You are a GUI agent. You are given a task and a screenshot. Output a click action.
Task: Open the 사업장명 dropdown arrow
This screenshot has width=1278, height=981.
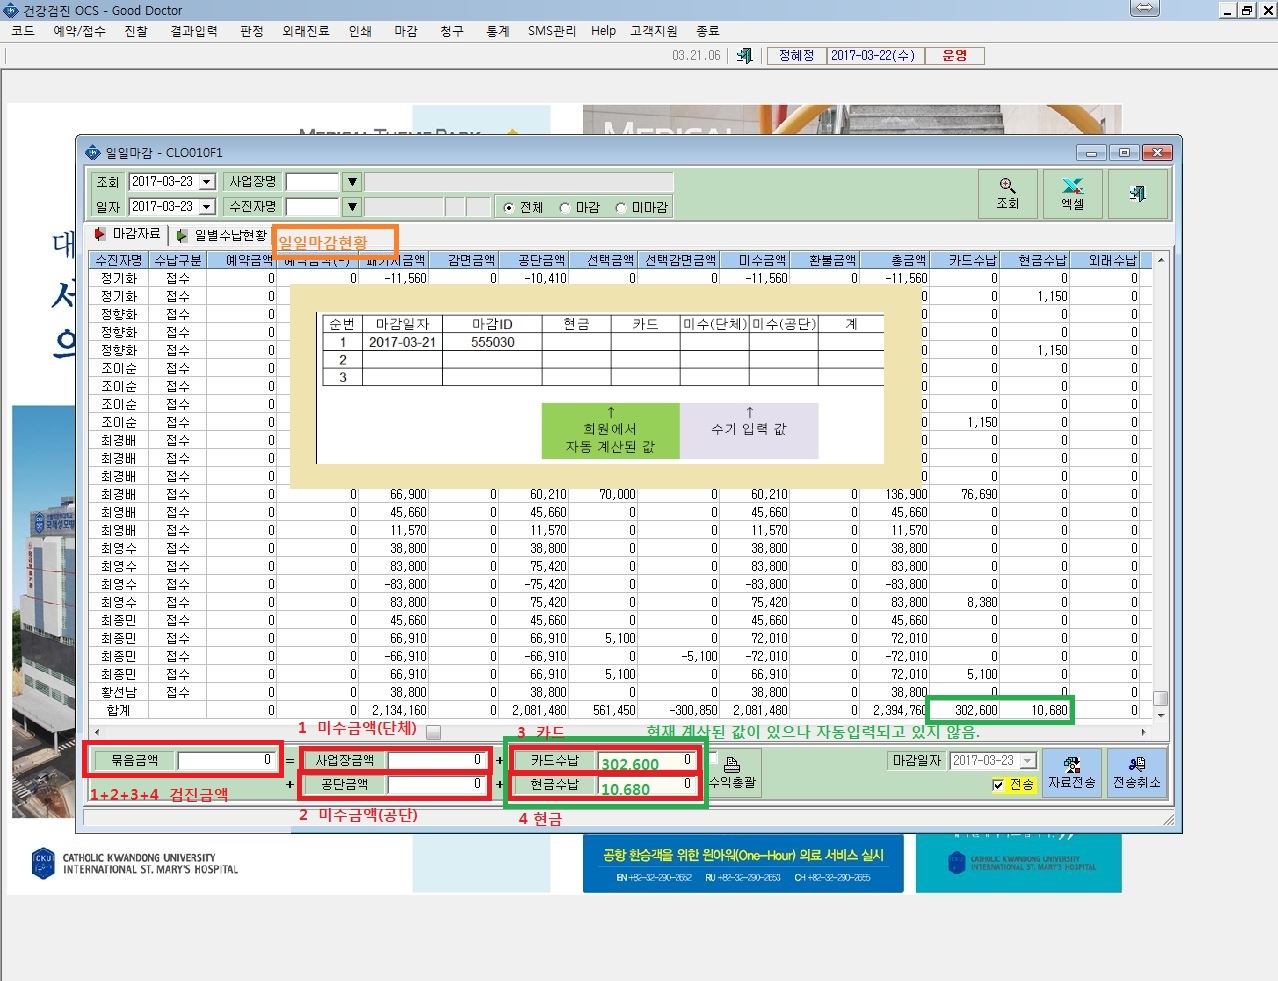(x=352, y=182)
